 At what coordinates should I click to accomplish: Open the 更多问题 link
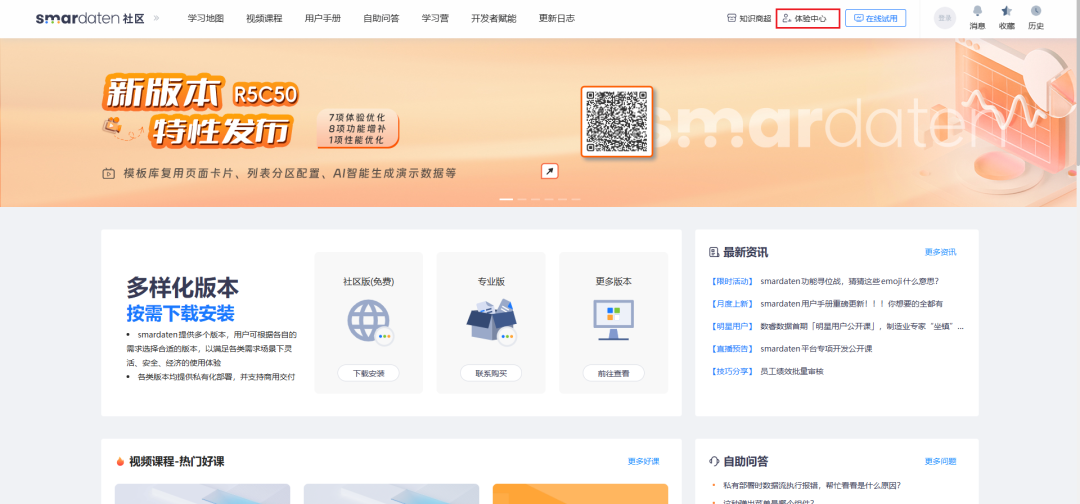coord(940,461)
